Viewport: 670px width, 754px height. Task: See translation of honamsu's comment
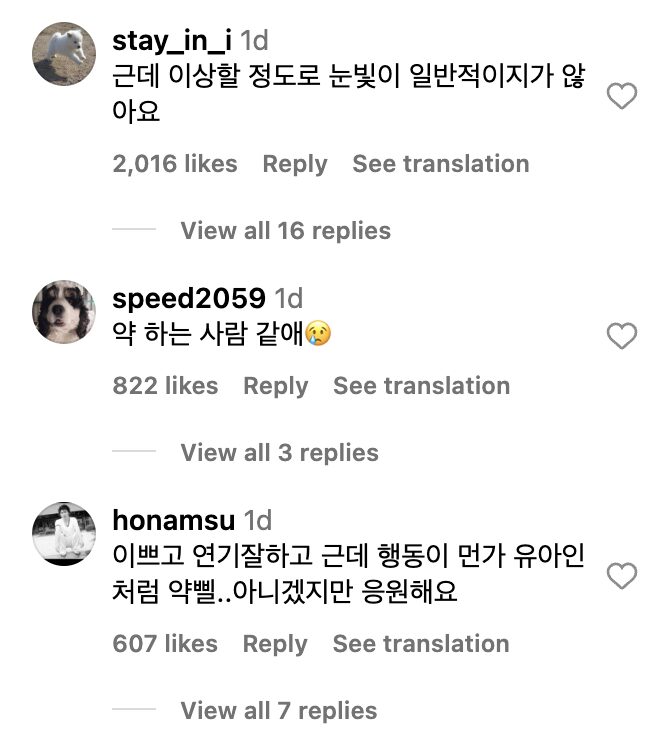421,644
